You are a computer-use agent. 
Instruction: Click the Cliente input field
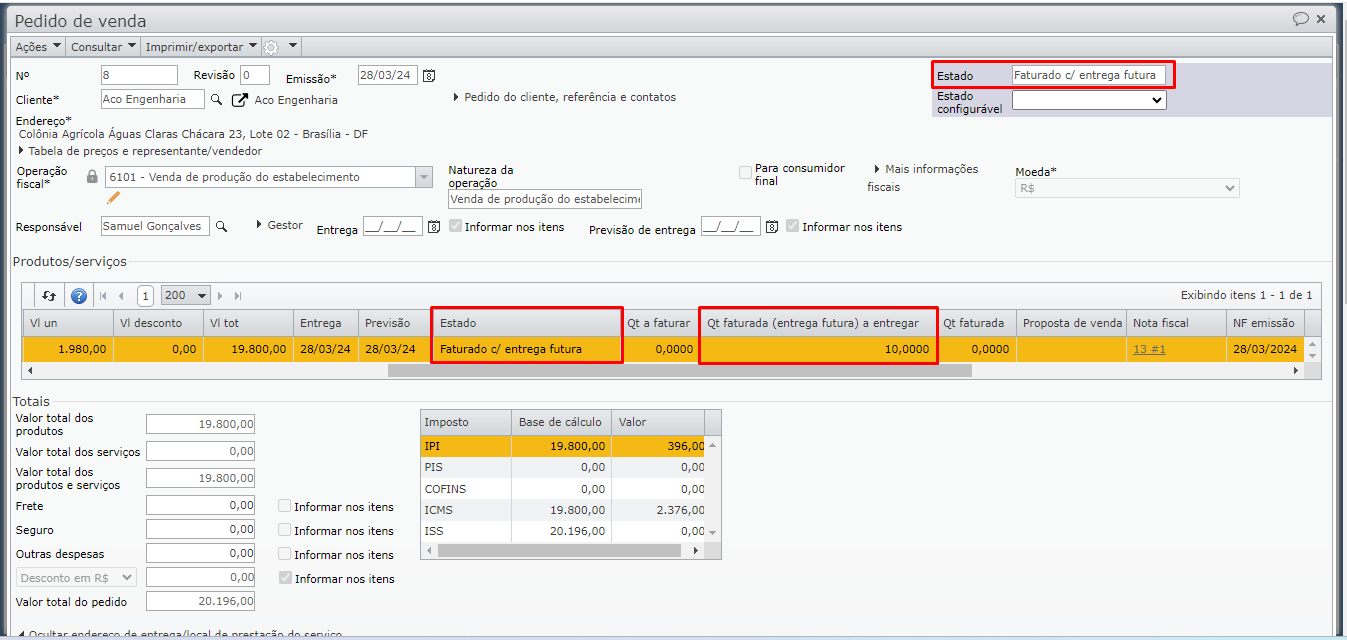153,99
